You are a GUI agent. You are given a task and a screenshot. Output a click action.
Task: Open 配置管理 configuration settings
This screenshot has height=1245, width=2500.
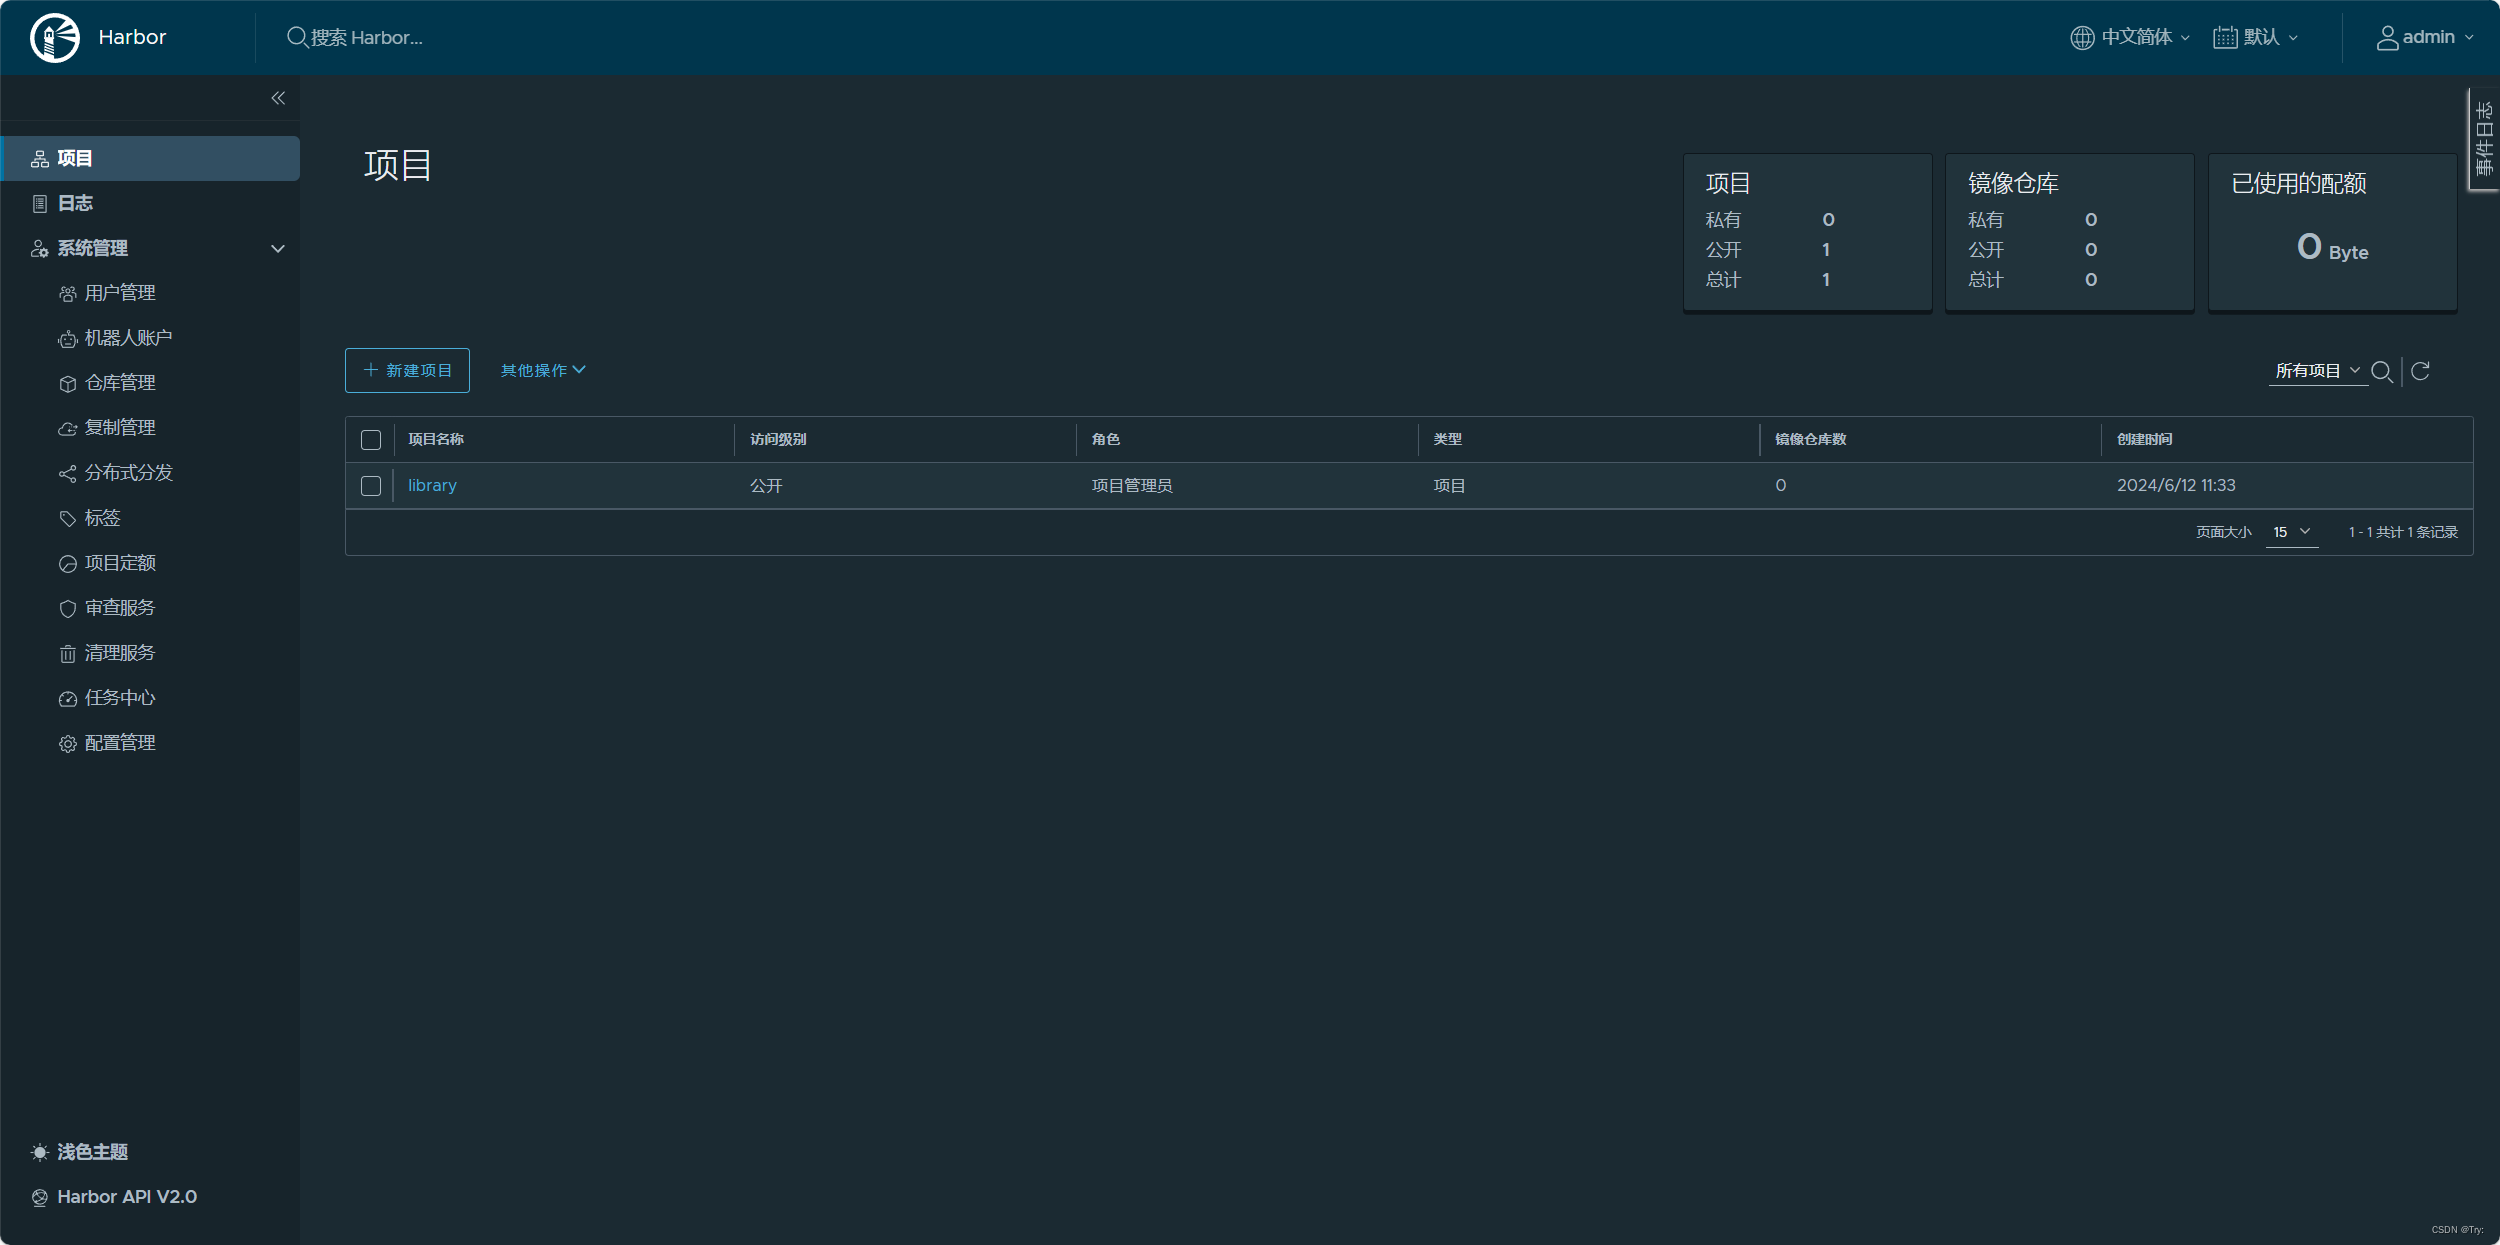[x=119, y=743]
